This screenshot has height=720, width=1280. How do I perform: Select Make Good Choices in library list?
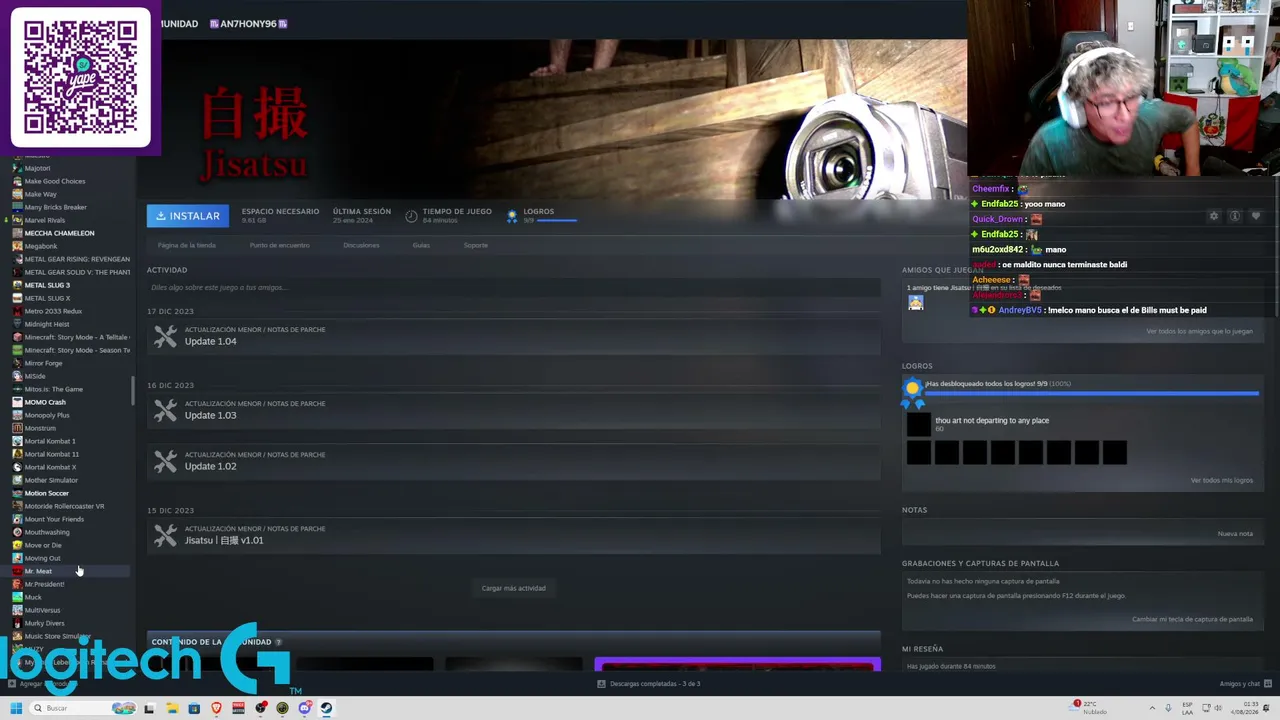tap(55, 181)
